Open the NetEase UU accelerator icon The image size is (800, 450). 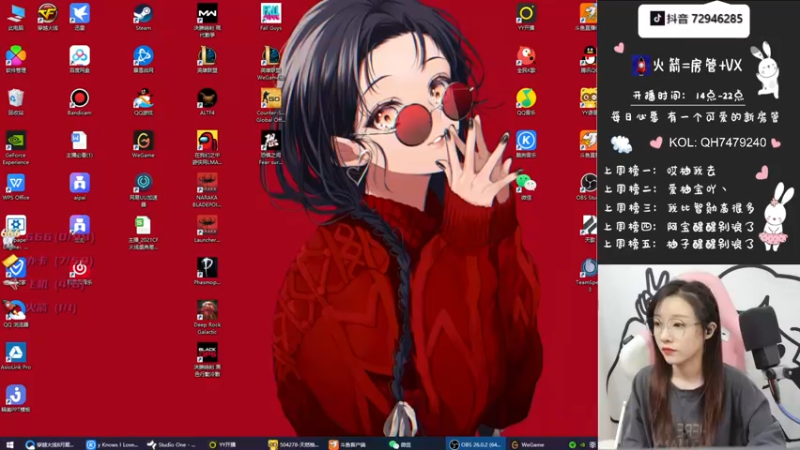click(143, 190)
